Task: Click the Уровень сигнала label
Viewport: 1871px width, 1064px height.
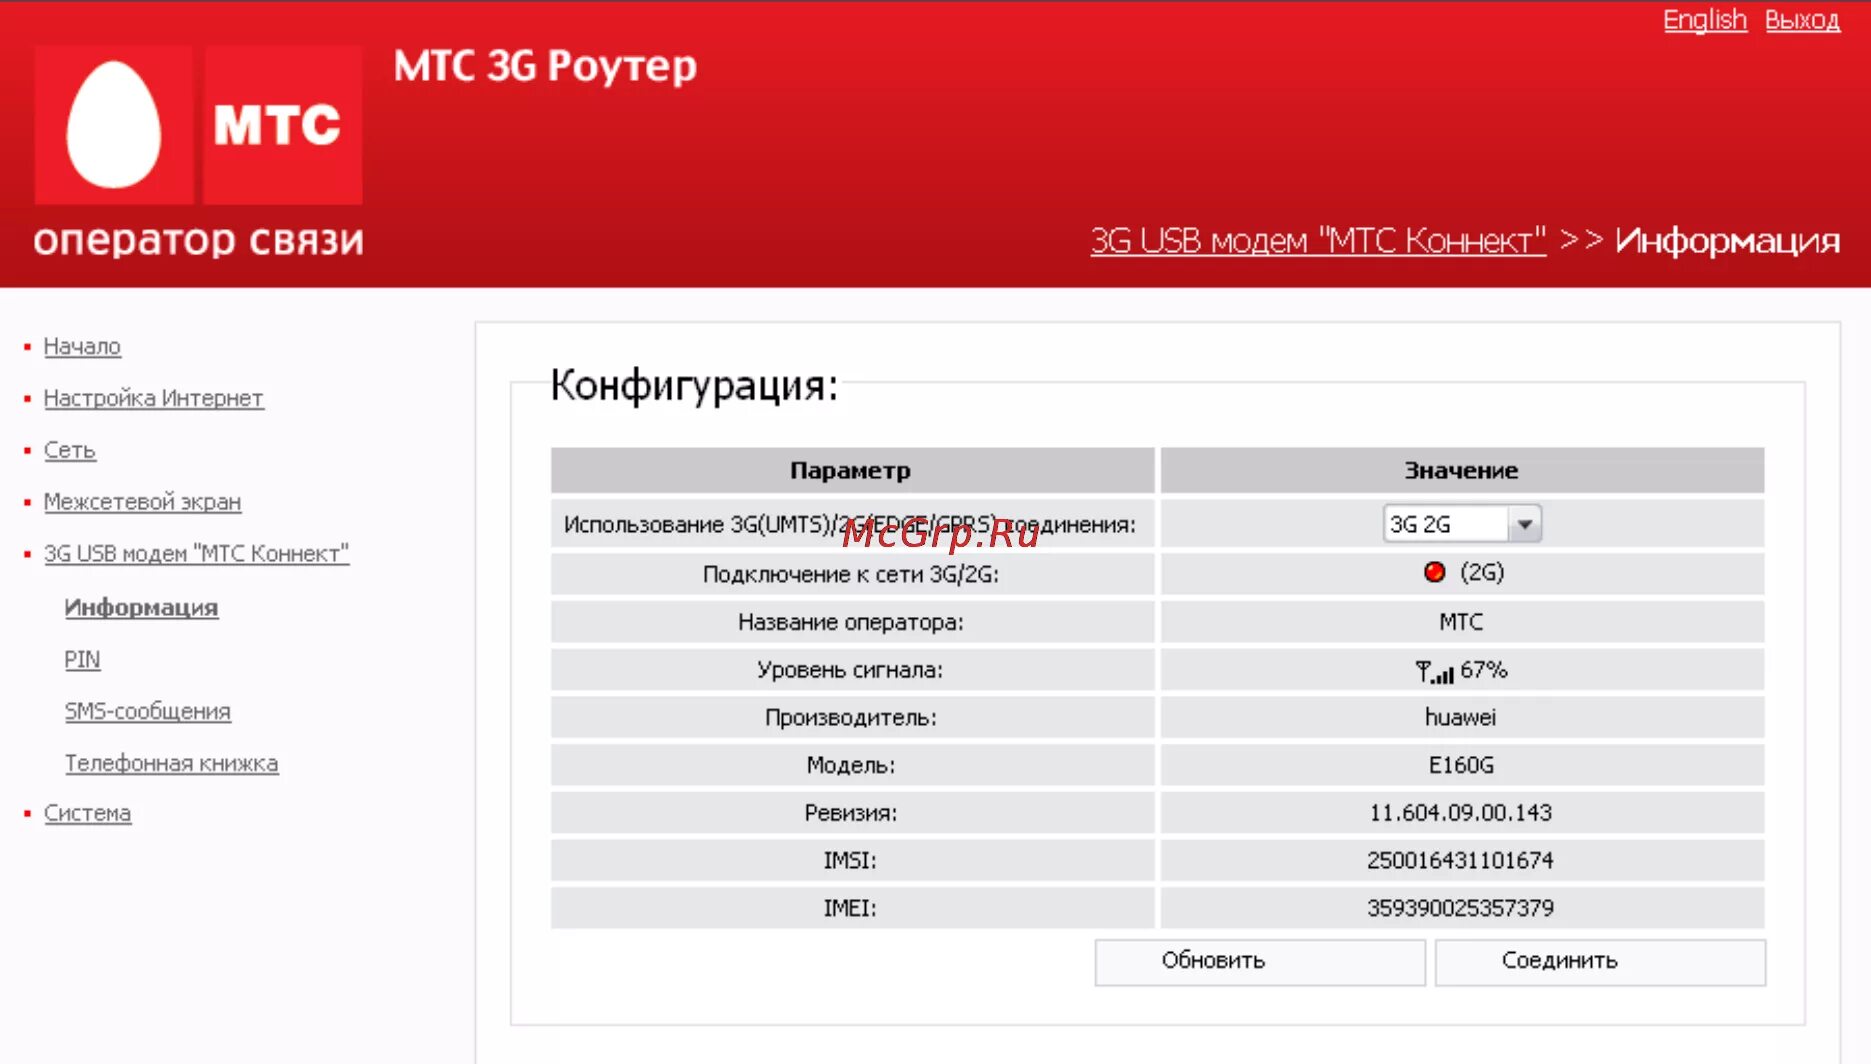Action: coord(850,670)
